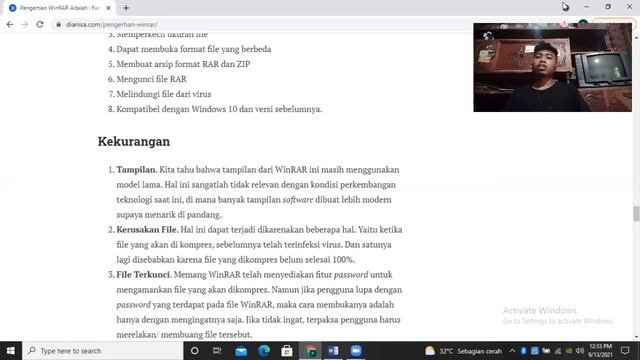
Task: Open the clock showing 12:33 PM
Action: coord(600,351)
